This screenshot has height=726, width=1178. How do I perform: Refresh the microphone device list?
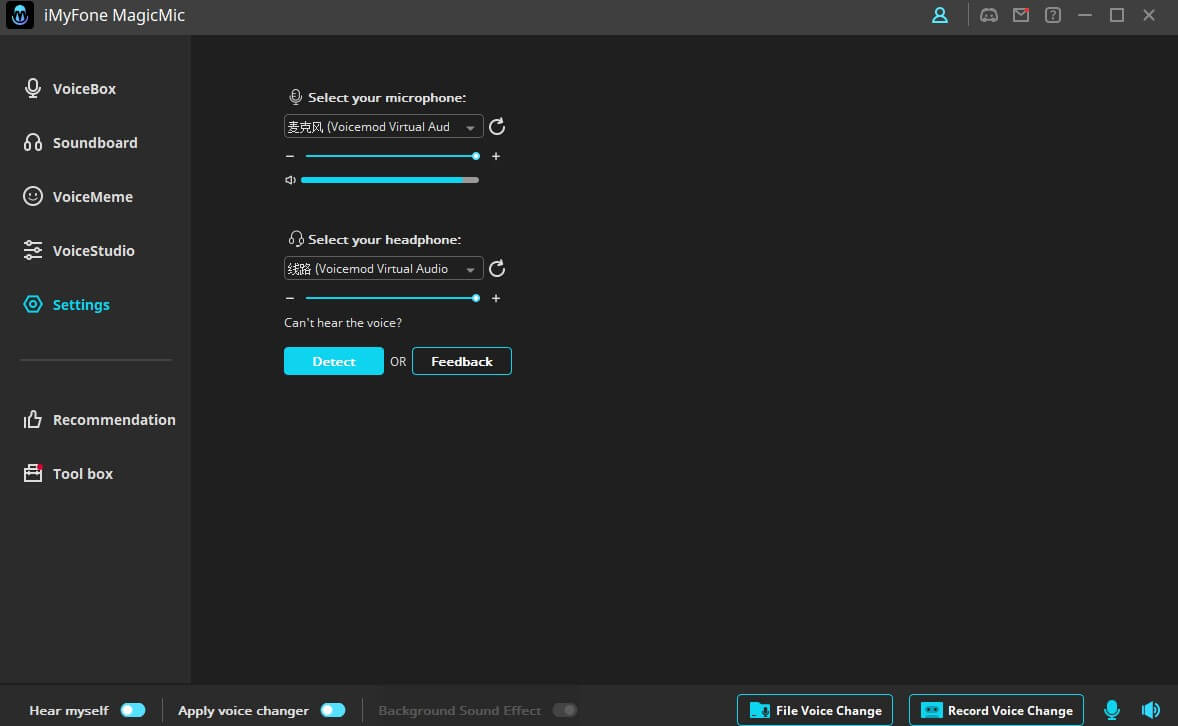point(497,126)
